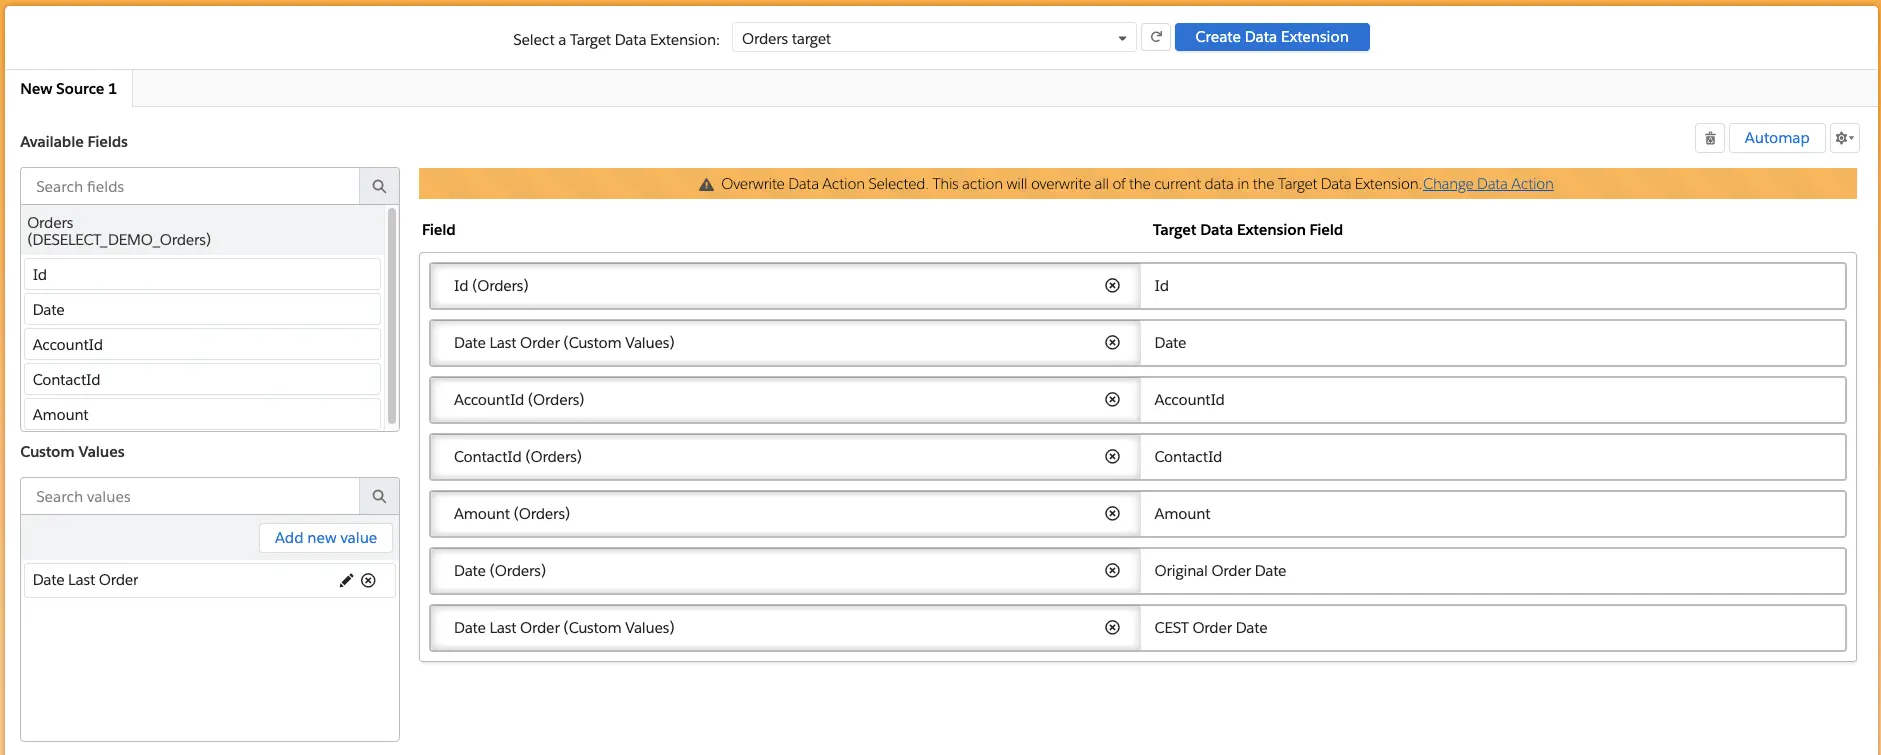Delete the Date Last Order custom value

coord(369,580)
